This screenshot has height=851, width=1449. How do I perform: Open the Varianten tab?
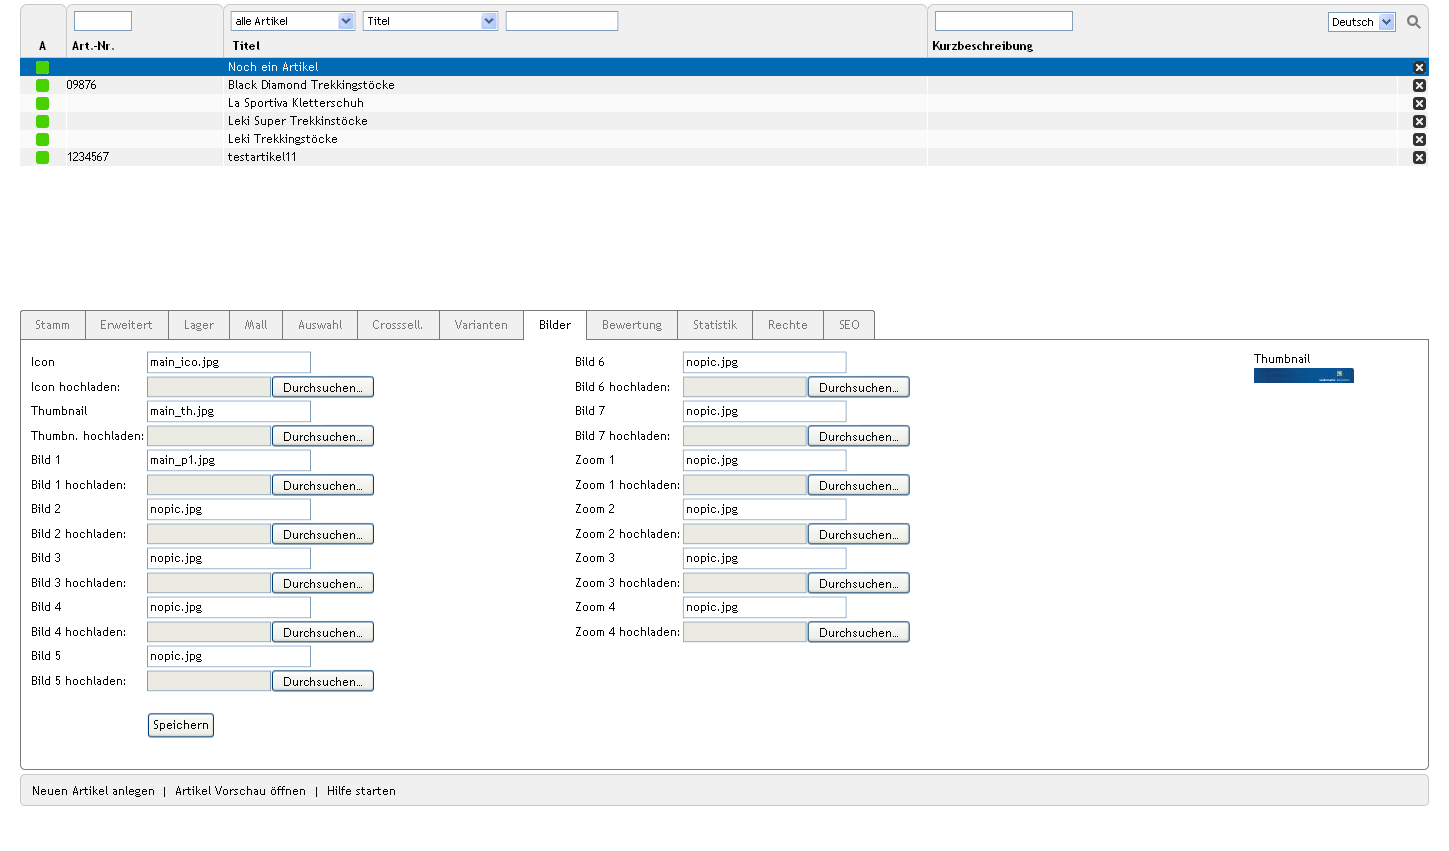tap(481, 325)
